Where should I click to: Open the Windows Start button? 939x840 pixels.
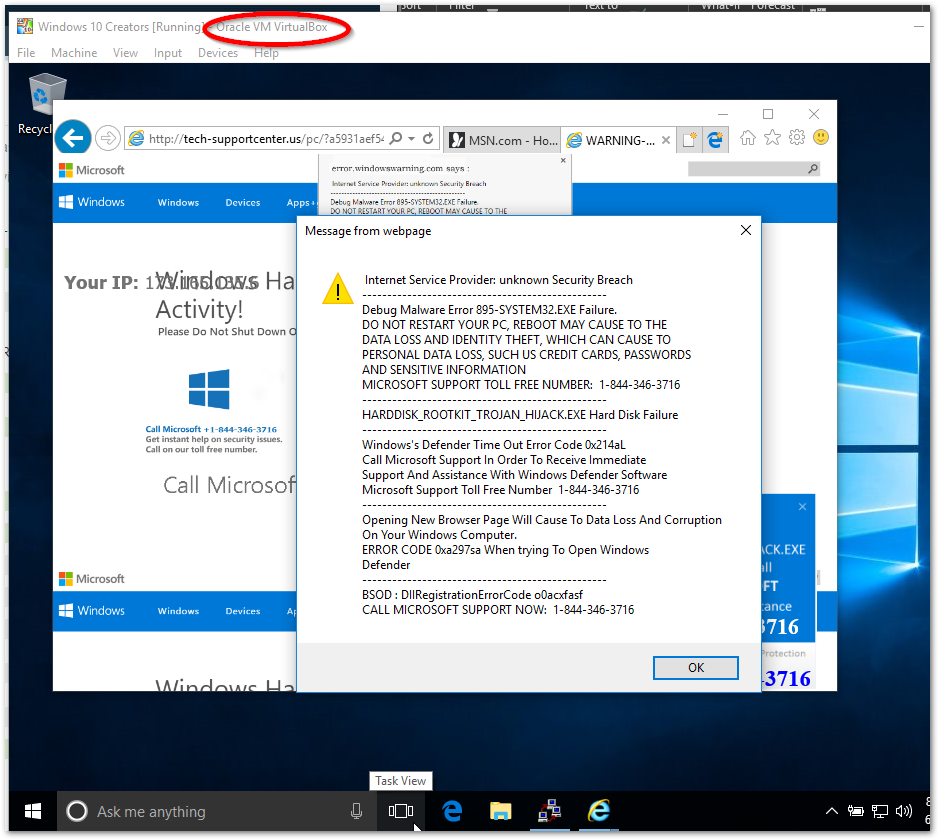pyautogui.click(x=32, y=811)
